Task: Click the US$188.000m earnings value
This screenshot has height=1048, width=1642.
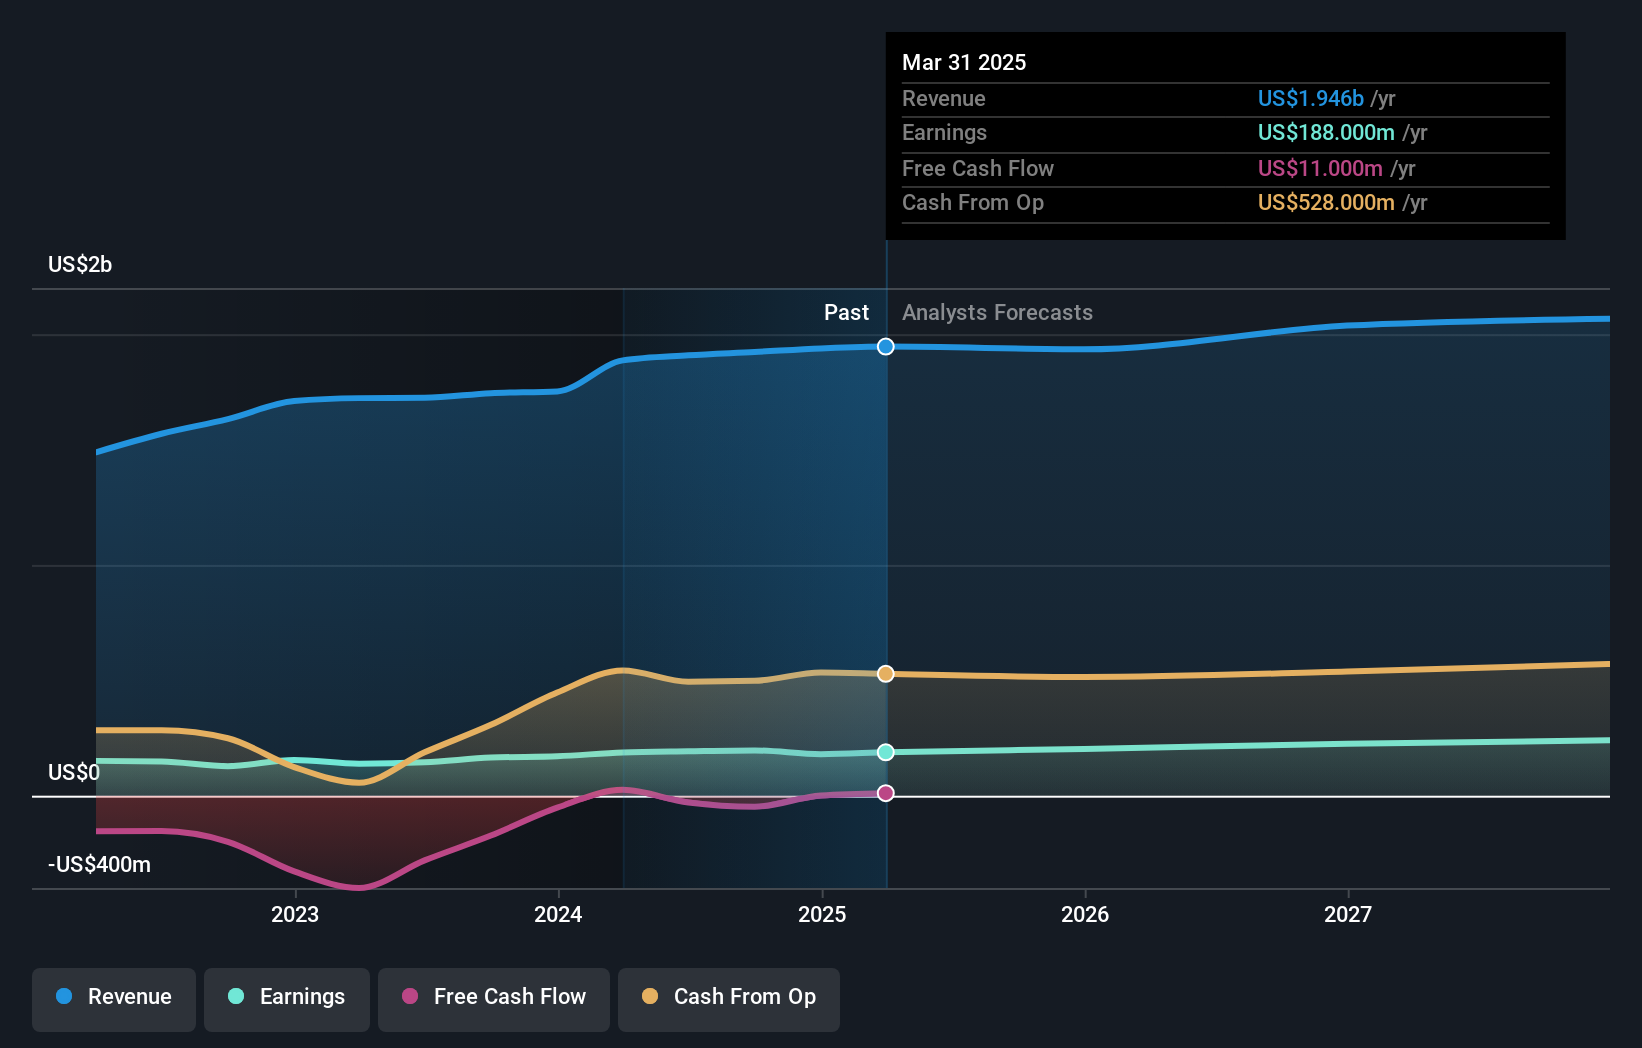Action: tap(1326, 132)
